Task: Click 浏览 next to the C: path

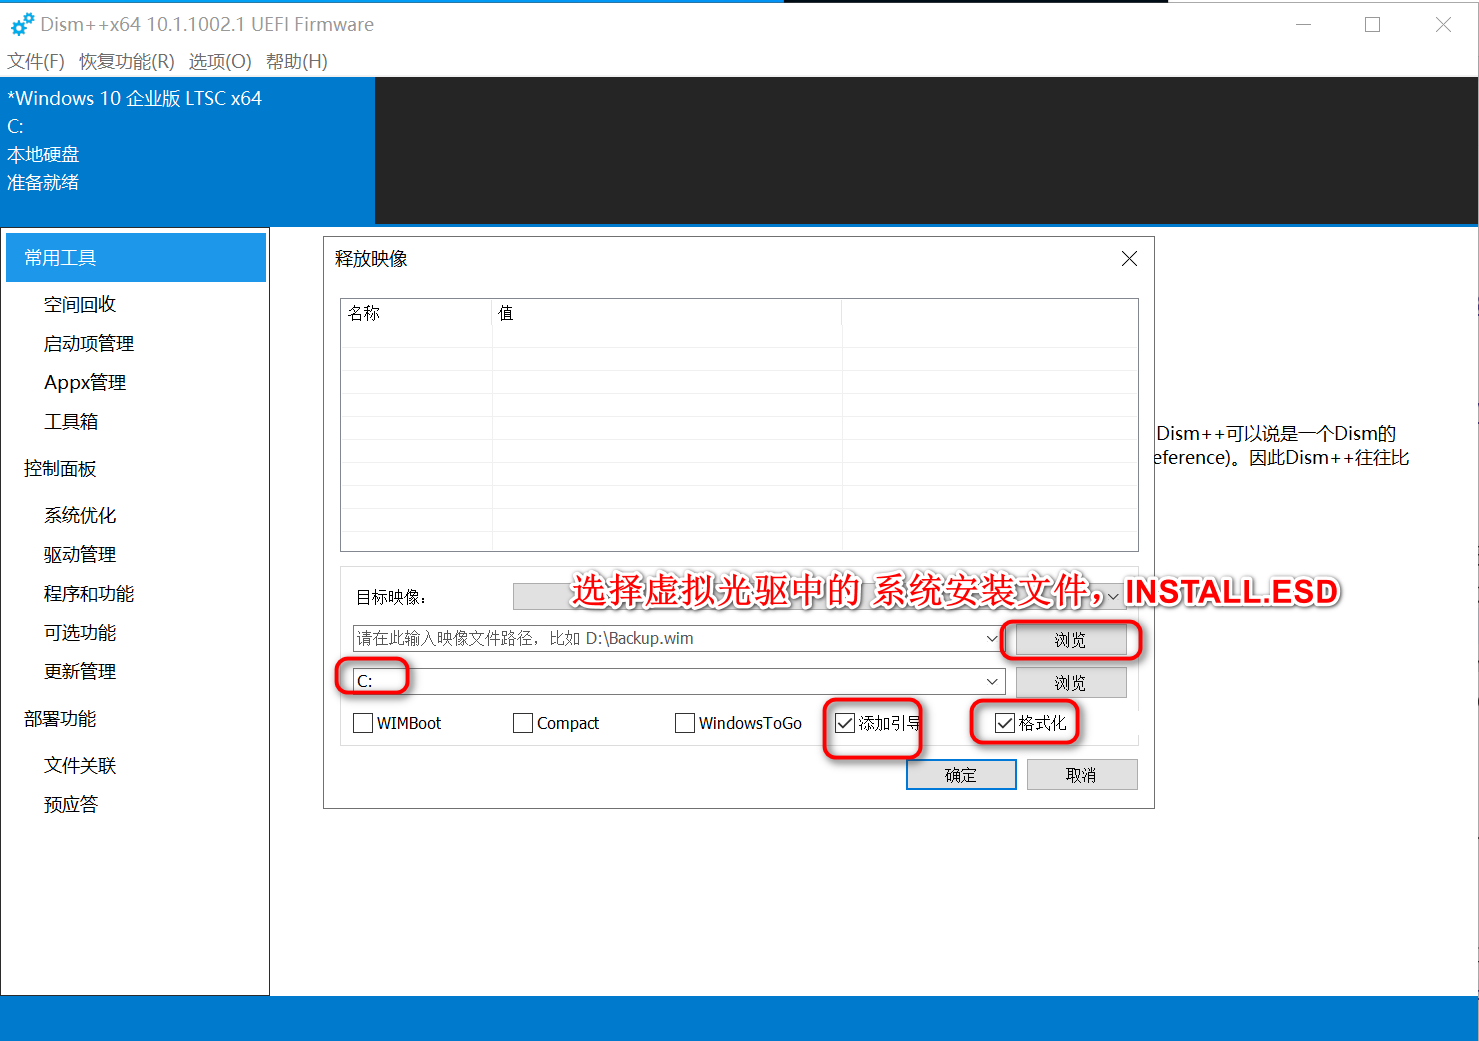Action: coord(1071,683)
